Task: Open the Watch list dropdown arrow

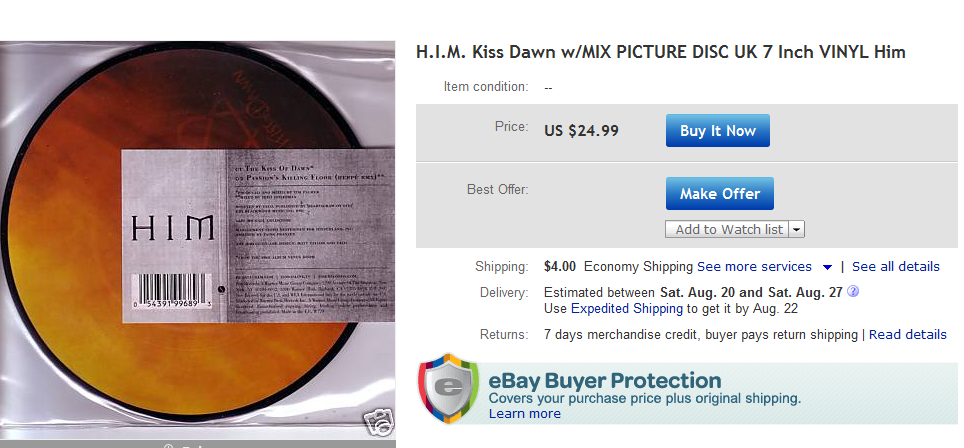Action: pyautogui.click(x=796, y=229)
